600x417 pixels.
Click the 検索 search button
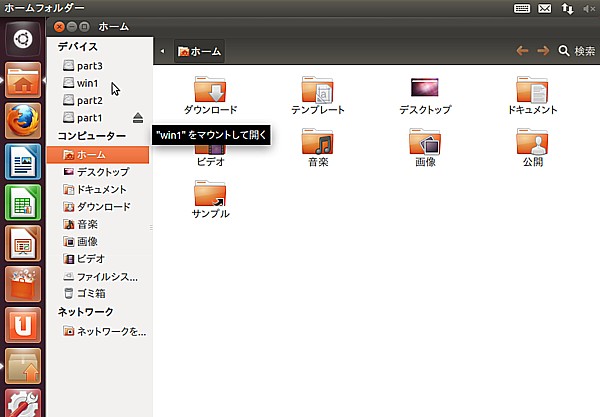click(576, 50)
